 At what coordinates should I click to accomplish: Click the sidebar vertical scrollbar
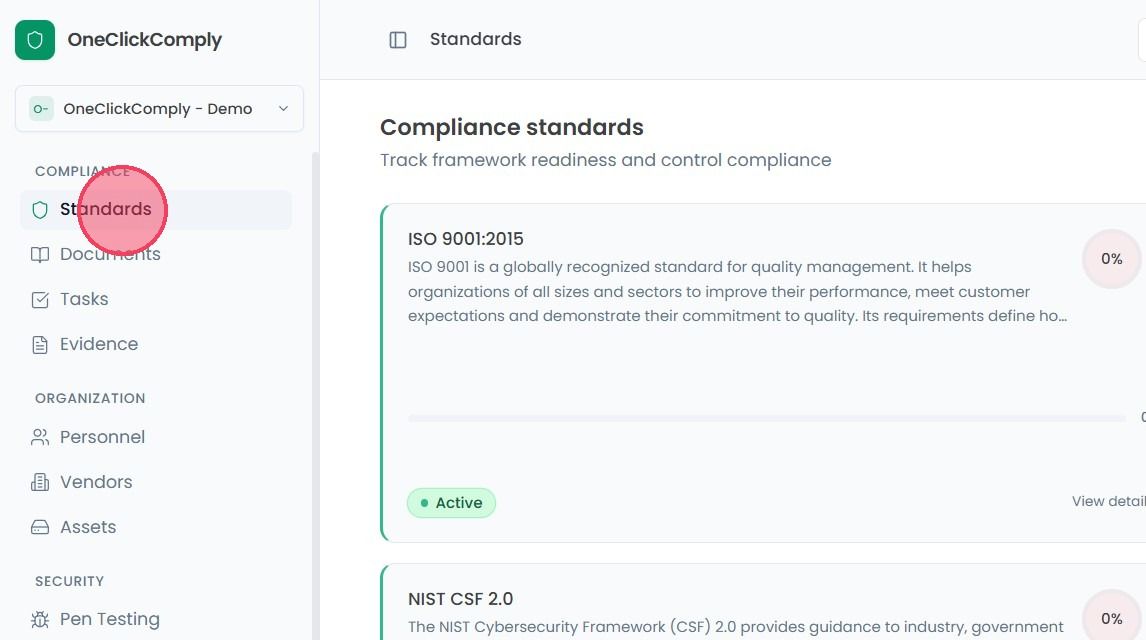tap(316, 395)
